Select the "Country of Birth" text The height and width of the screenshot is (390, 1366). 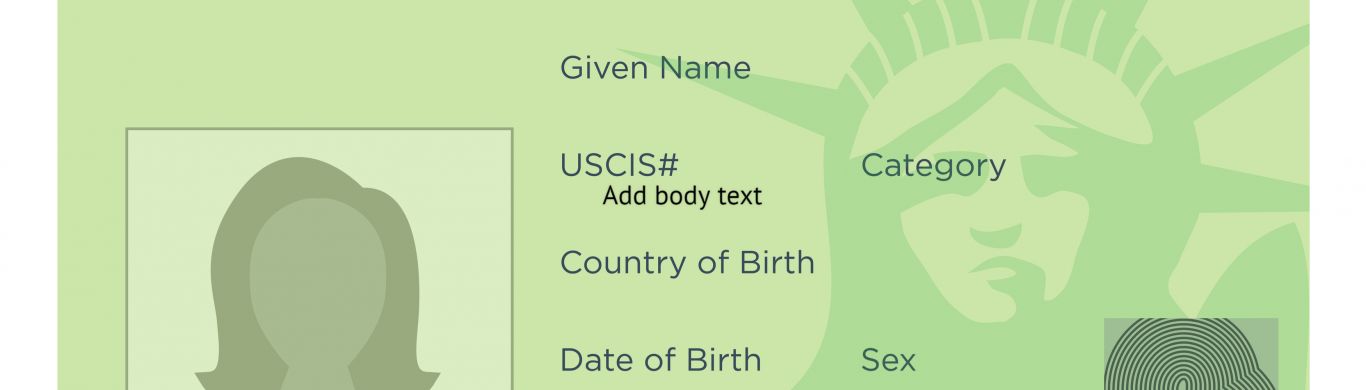point(687,263)
